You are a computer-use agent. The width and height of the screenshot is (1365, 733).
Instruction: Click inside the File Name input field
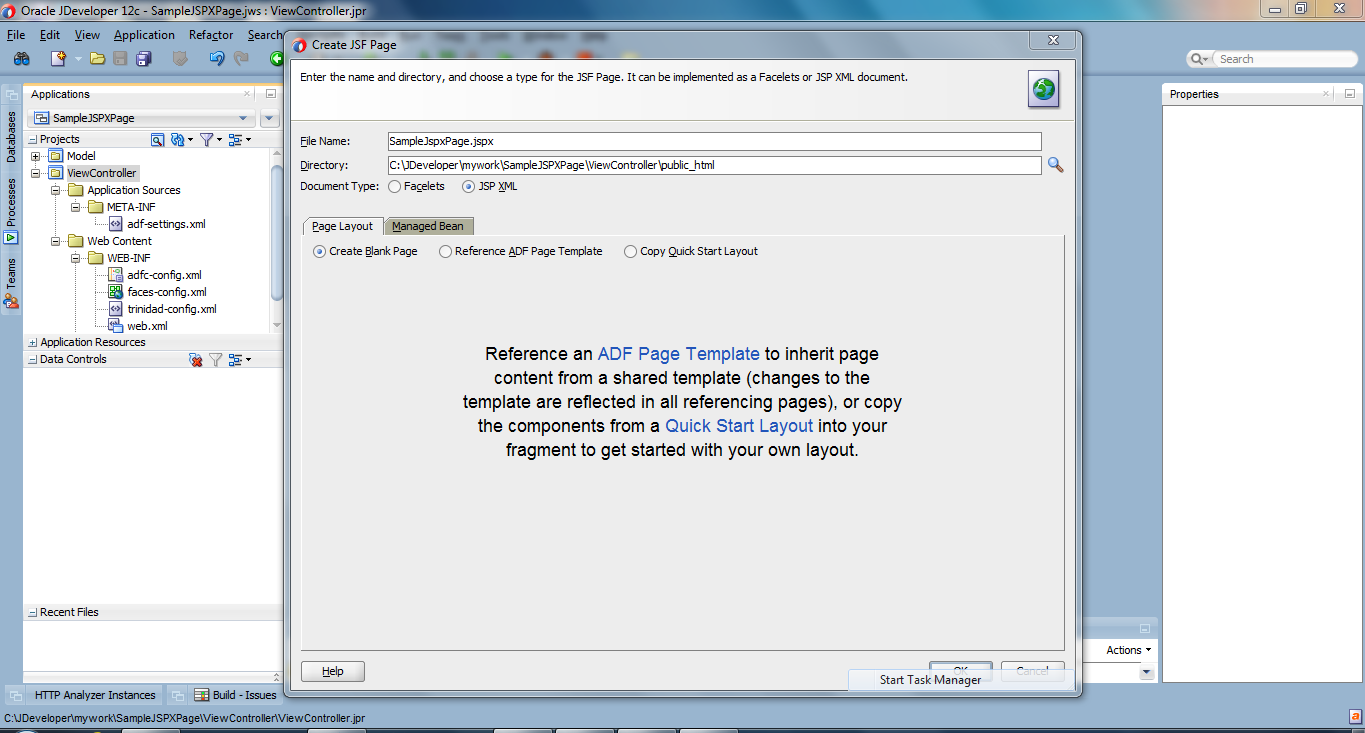coord(700,141)
